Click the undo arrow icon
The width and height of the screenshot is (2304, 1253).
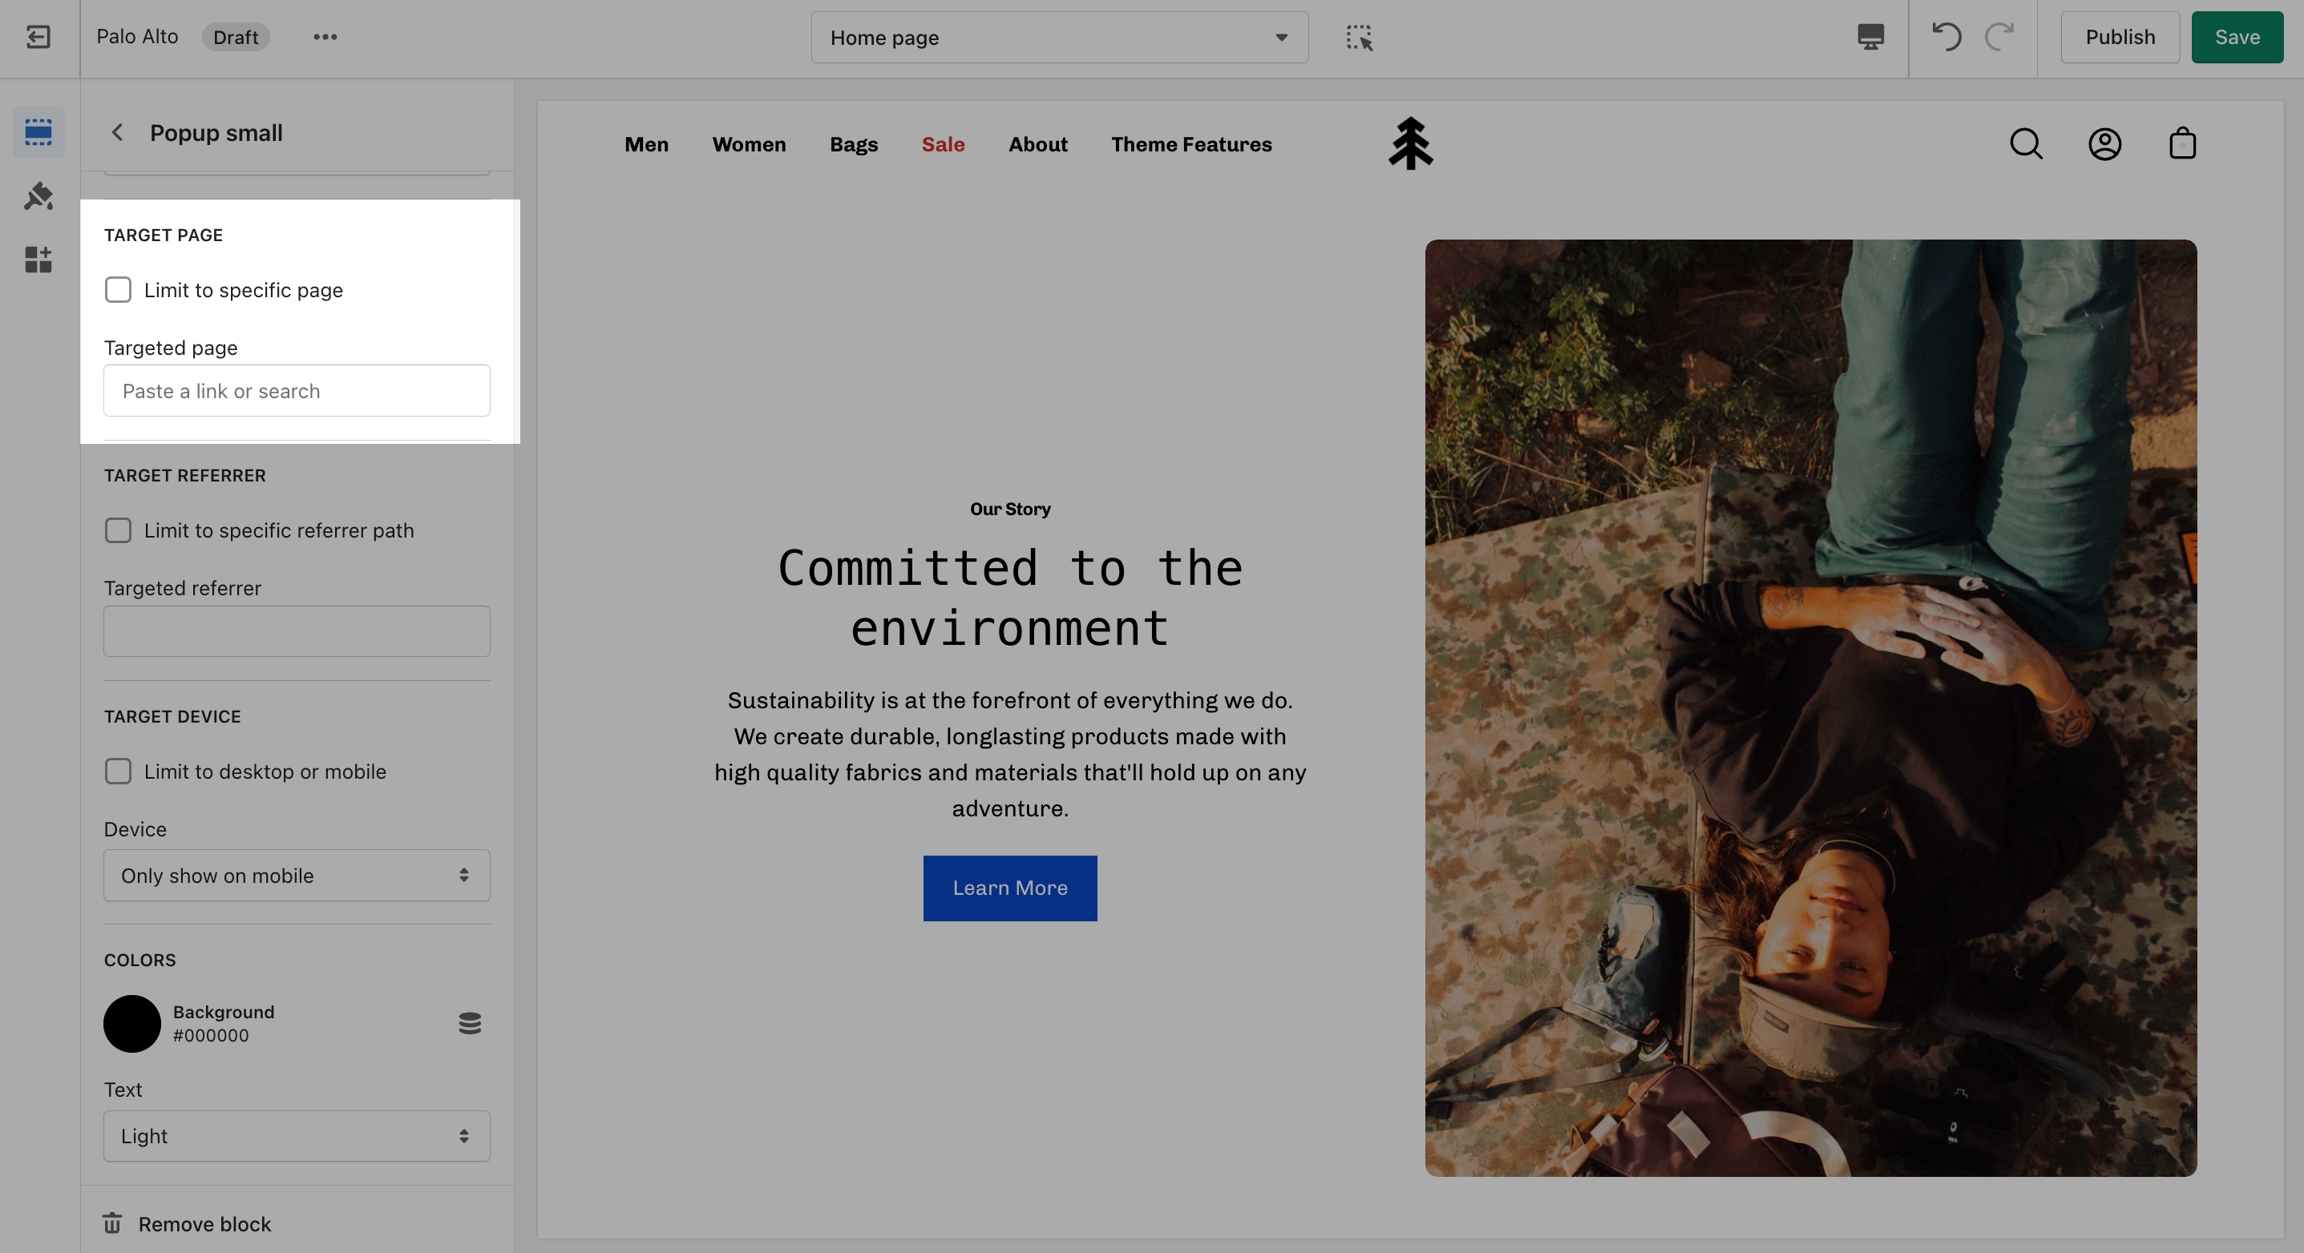pos(1945,37)
